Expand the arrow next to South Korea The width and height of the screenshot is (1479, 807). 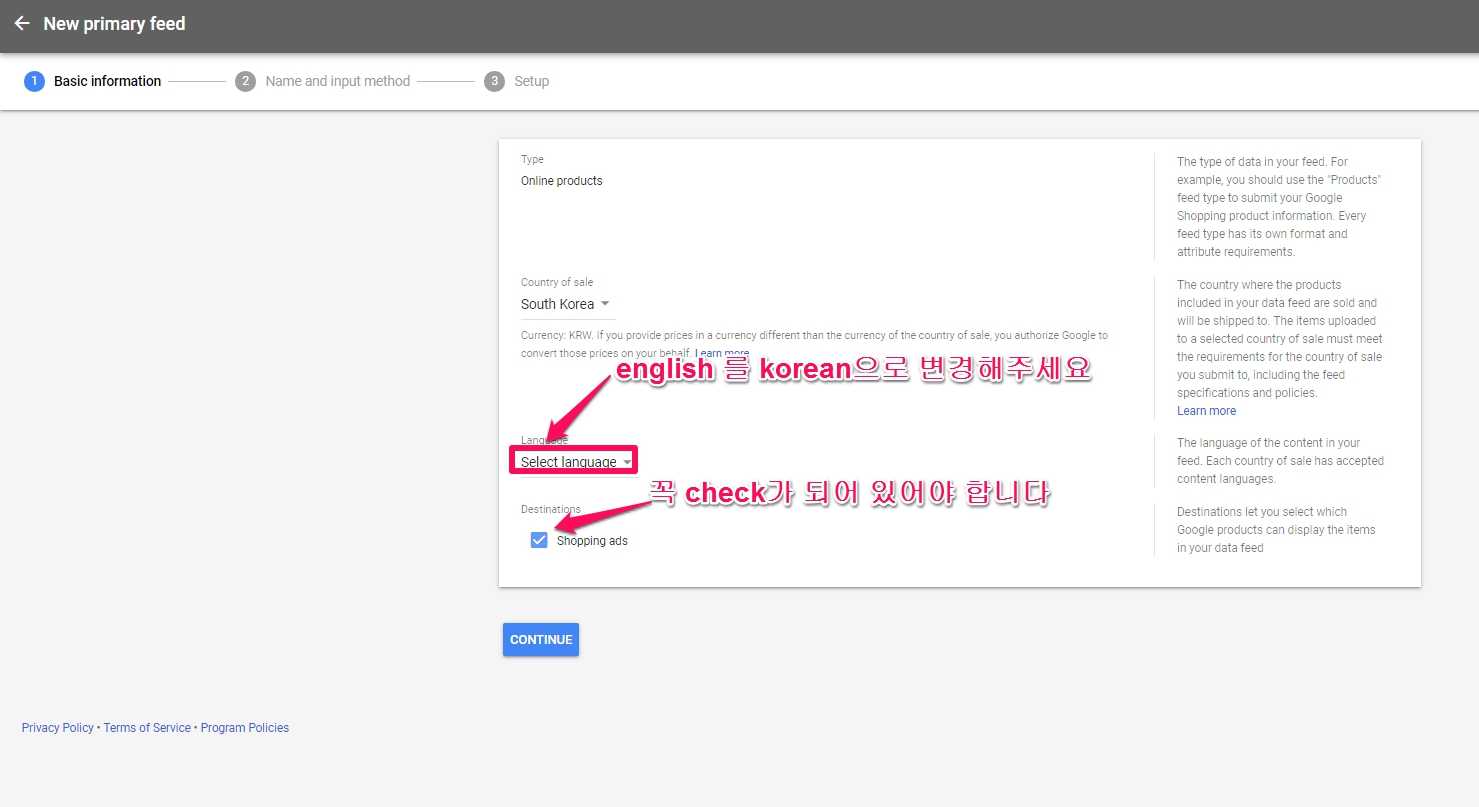coord(605,304)
